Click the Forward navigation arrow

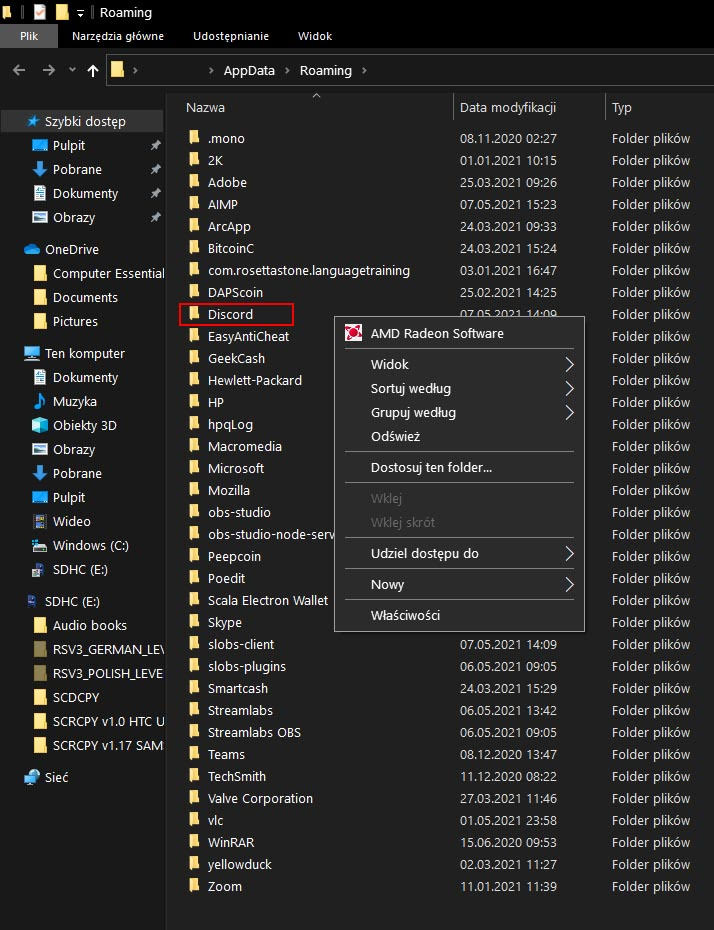click(x=49, y=71)
